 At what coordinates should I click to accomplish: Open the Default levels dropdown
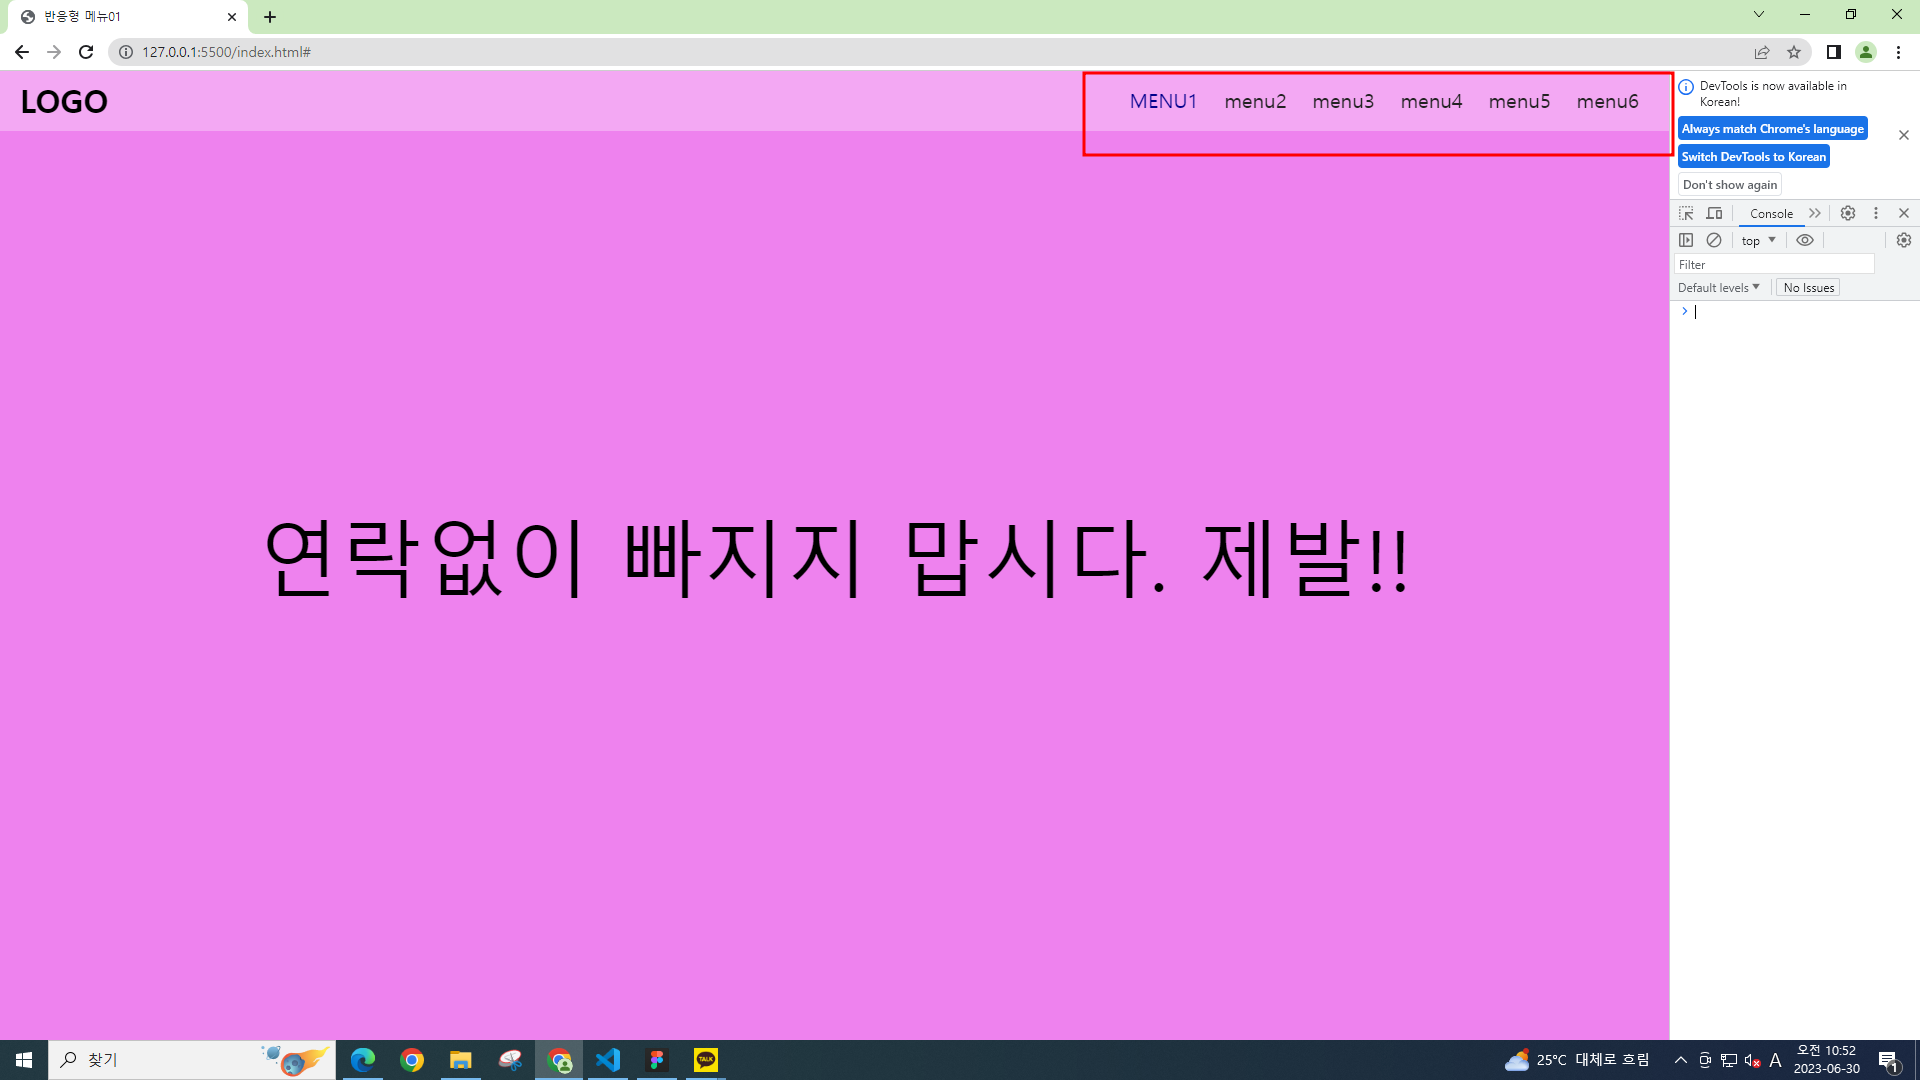pos(1718,287)
